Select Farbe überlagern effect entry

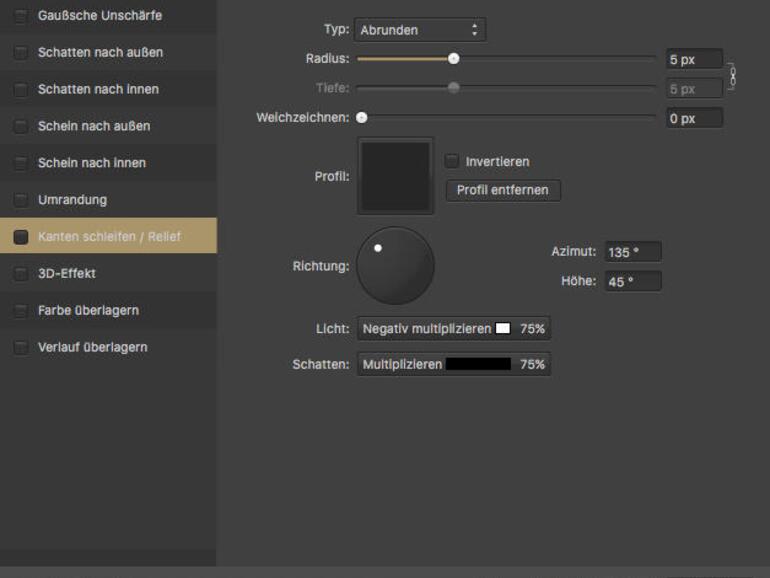(108, 310)
